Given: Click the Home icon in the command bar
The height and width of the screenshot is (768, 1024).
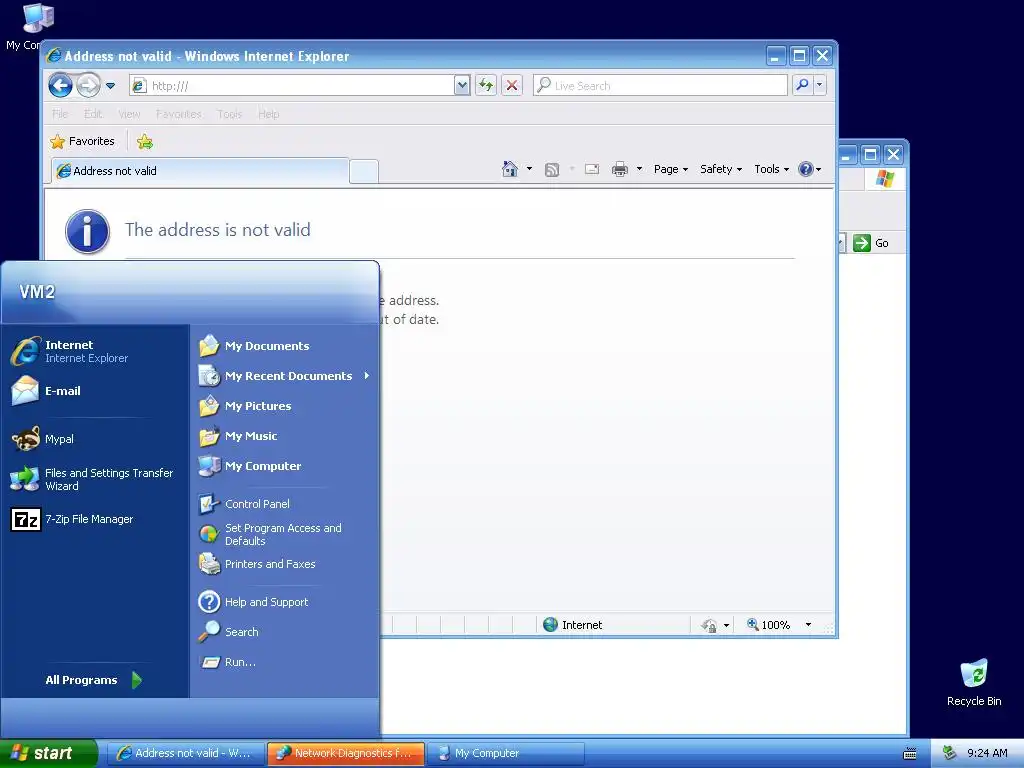Looking at the screenshot, I should point(510,169).
